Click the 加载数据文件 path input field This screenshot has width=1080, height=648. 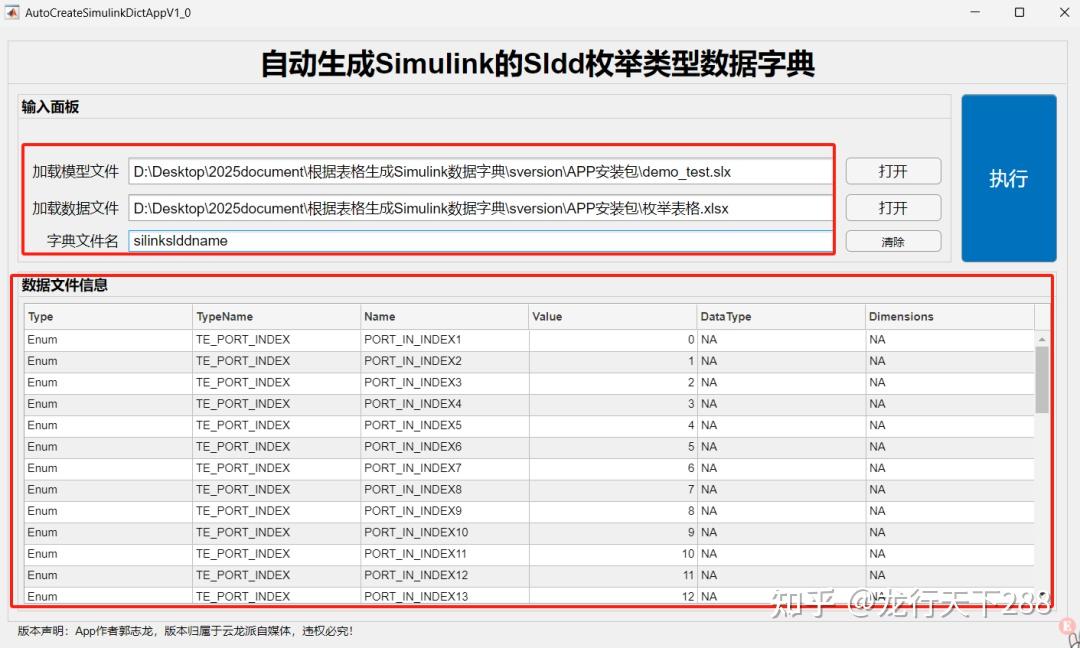coord(480,207)
